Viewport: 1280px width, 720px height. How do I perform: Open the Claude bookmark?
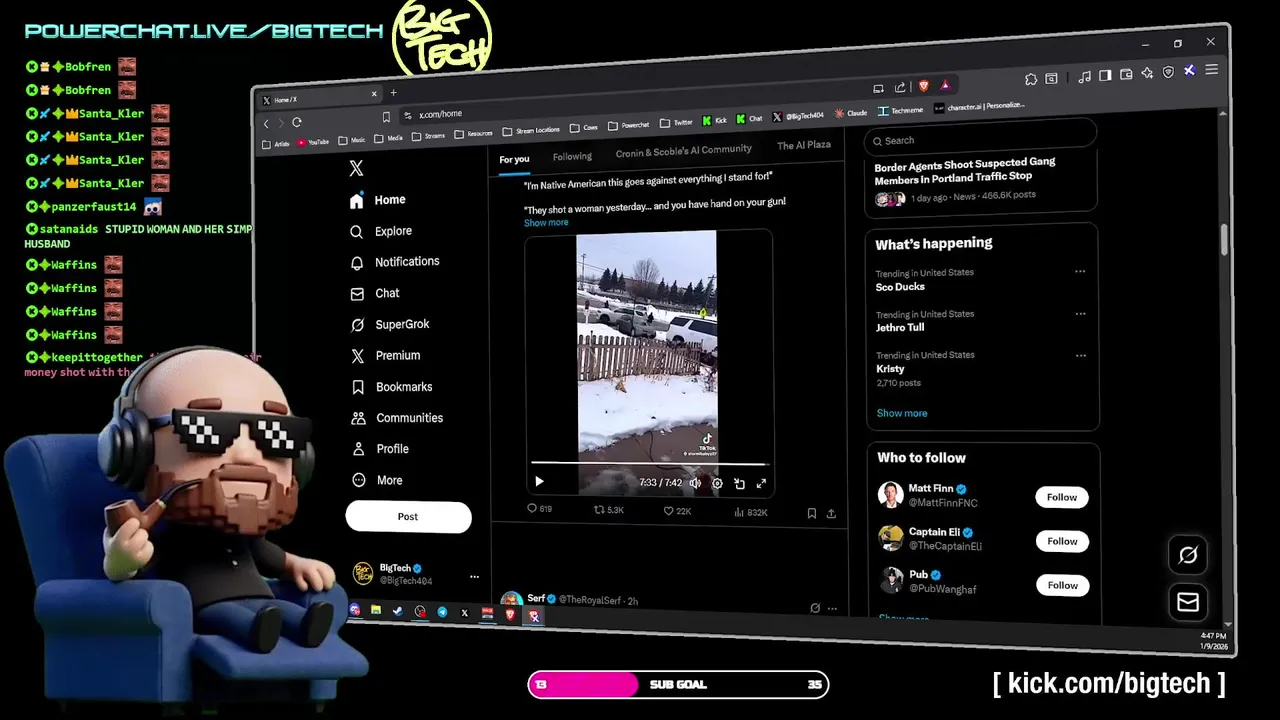coord(851,113)
